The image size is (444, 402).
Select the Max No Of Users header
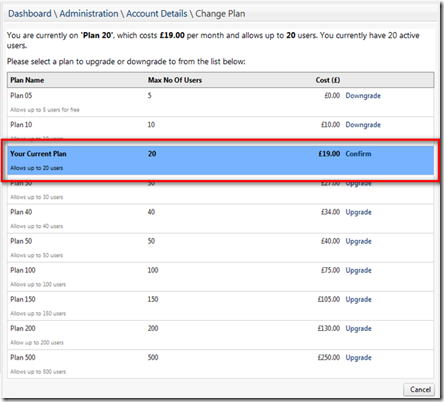coord(175,80)
